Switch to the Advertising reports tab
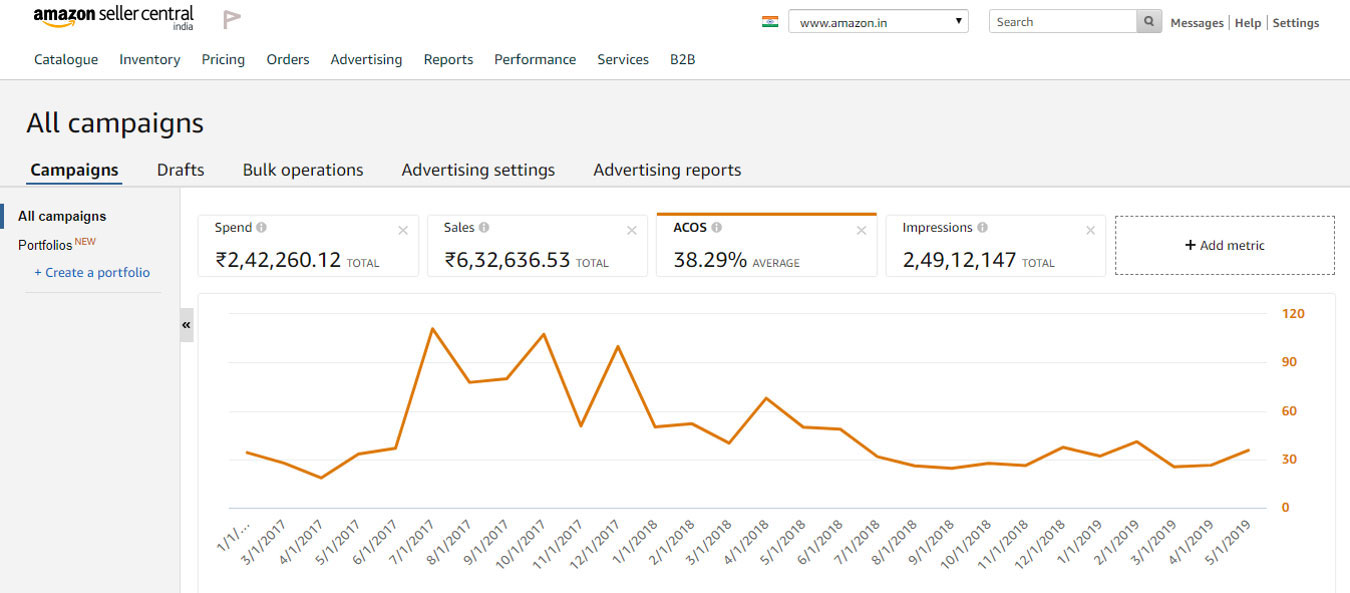This screenshot has height=593, width=1350. pos(667,170)
